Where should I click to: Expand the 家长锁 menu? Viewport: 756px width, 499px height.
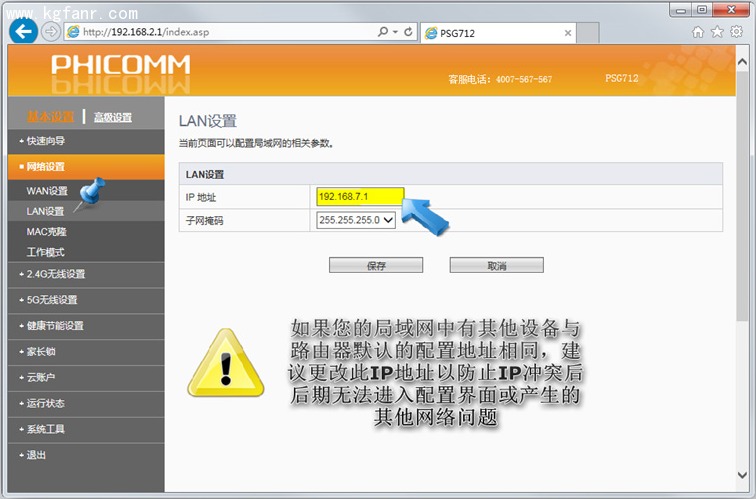click(x=86, y=352)
